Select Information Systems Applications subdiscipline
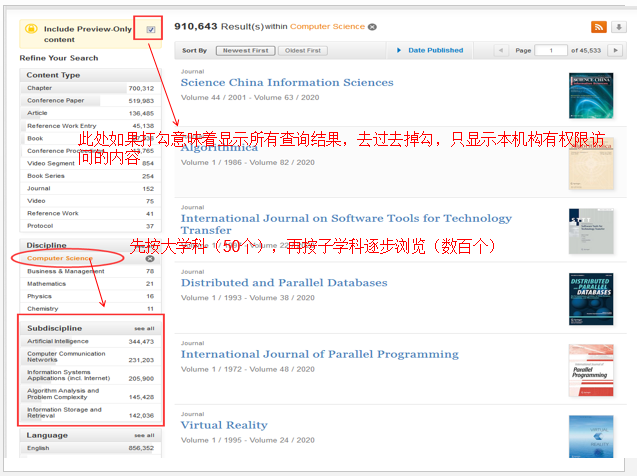637x476 pixels. point(90,375)
